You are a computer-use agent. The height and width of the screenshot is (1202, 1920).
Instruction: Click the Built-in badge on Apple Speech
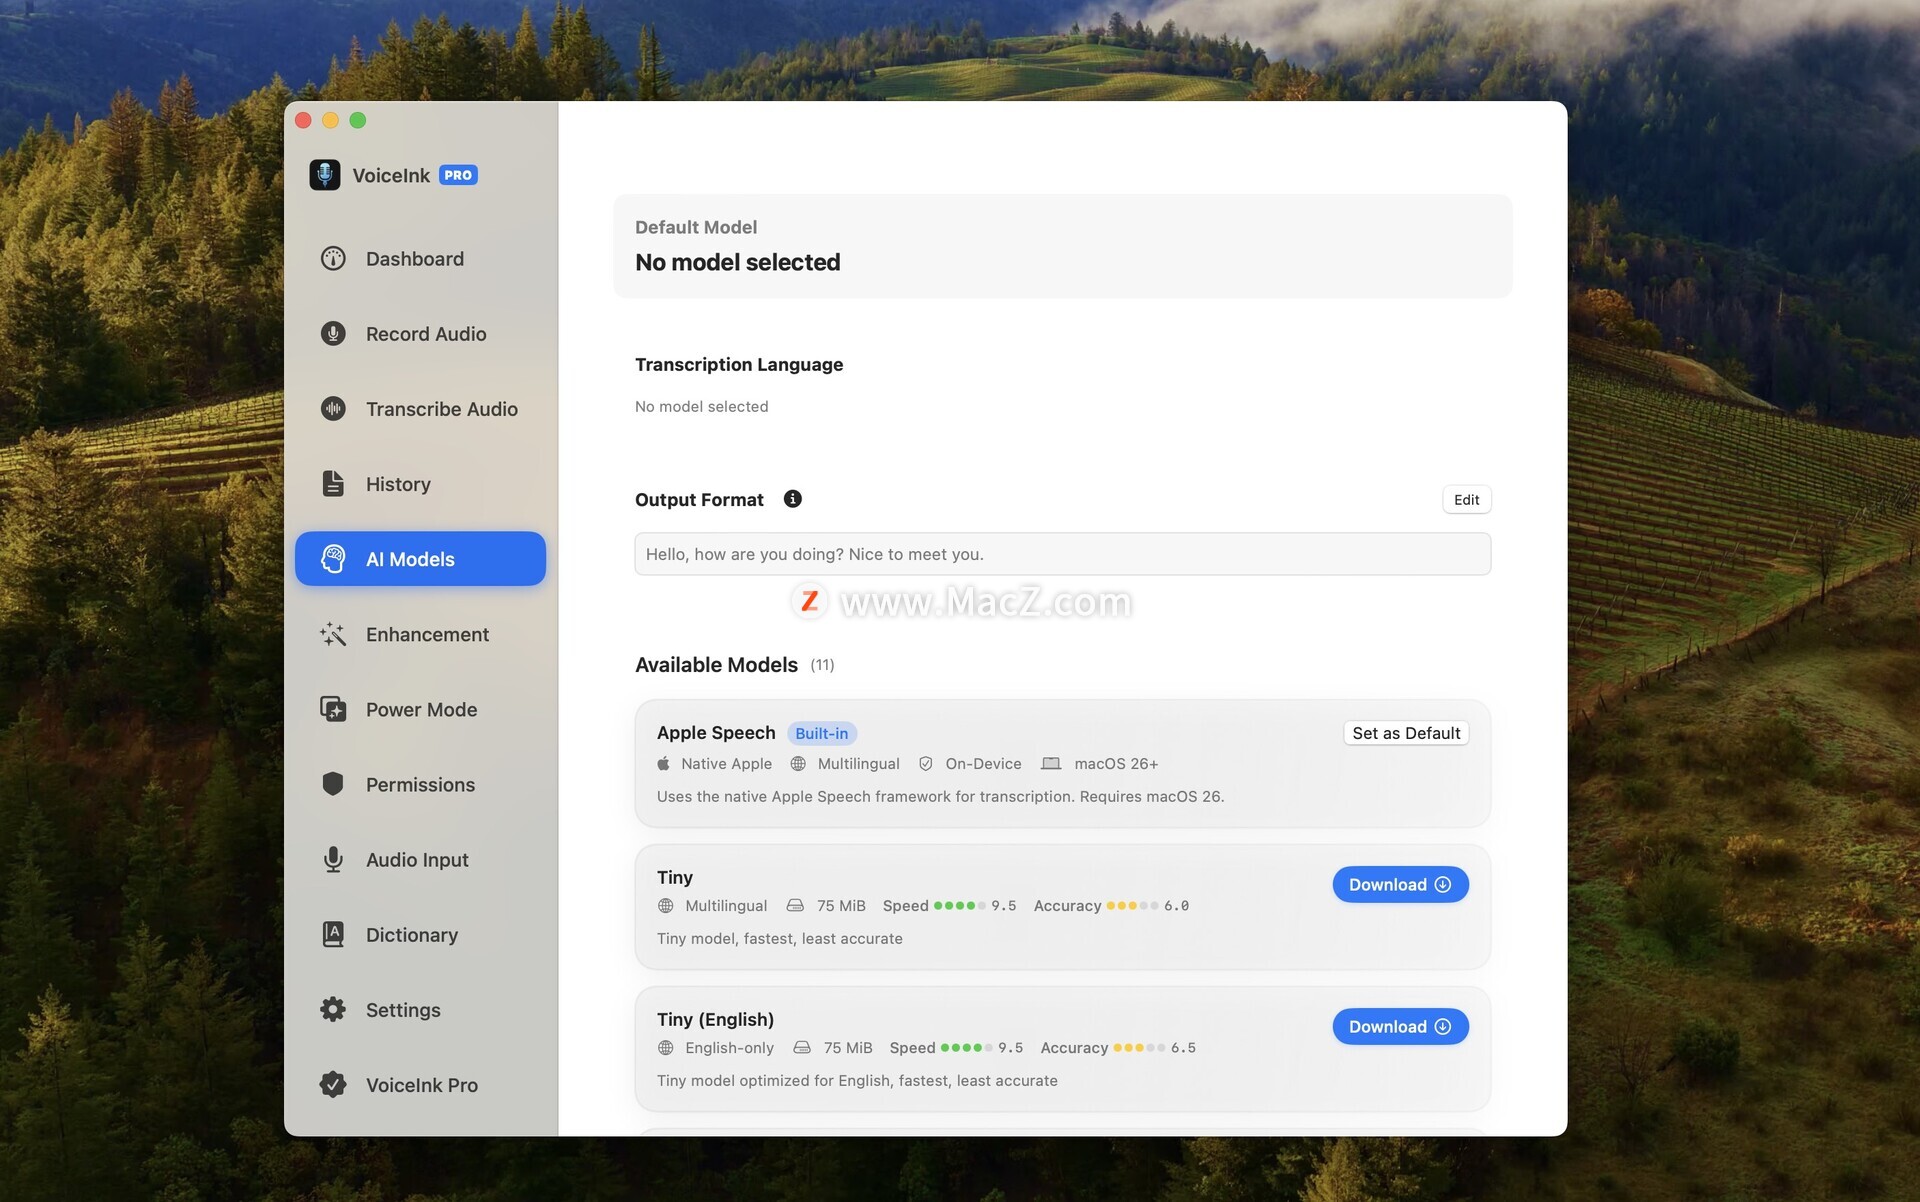pos(822,733)
